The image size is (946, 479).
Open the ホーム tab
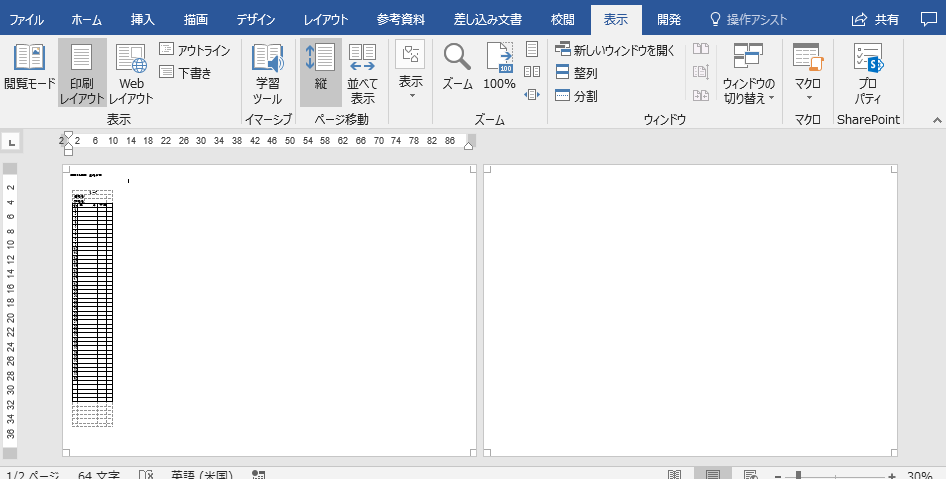click(x=86, y=19)
